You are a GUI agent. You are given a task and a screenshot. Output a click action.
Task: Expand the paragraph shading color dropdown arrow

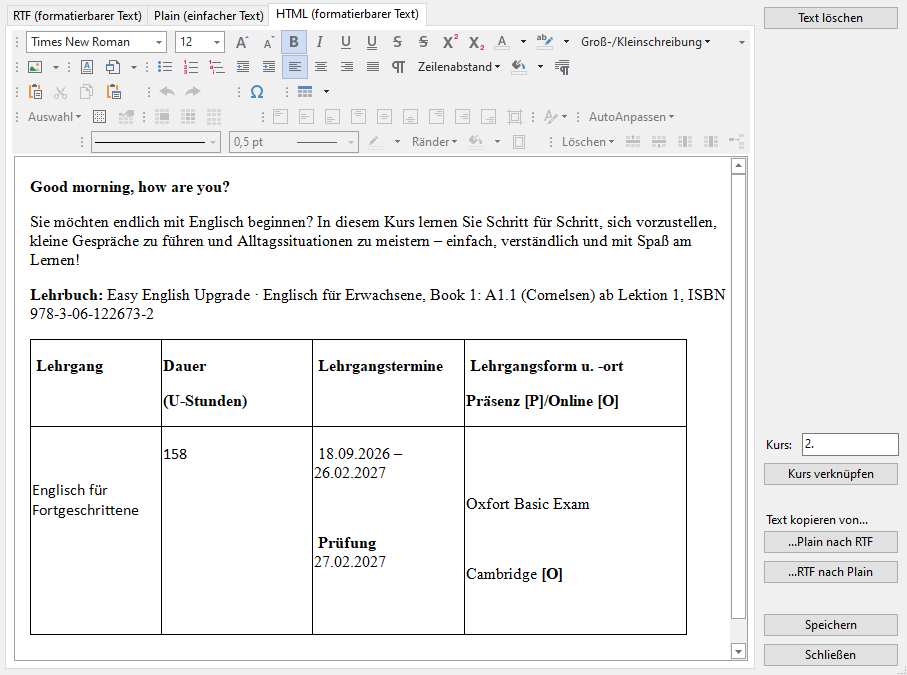[540, 67]
